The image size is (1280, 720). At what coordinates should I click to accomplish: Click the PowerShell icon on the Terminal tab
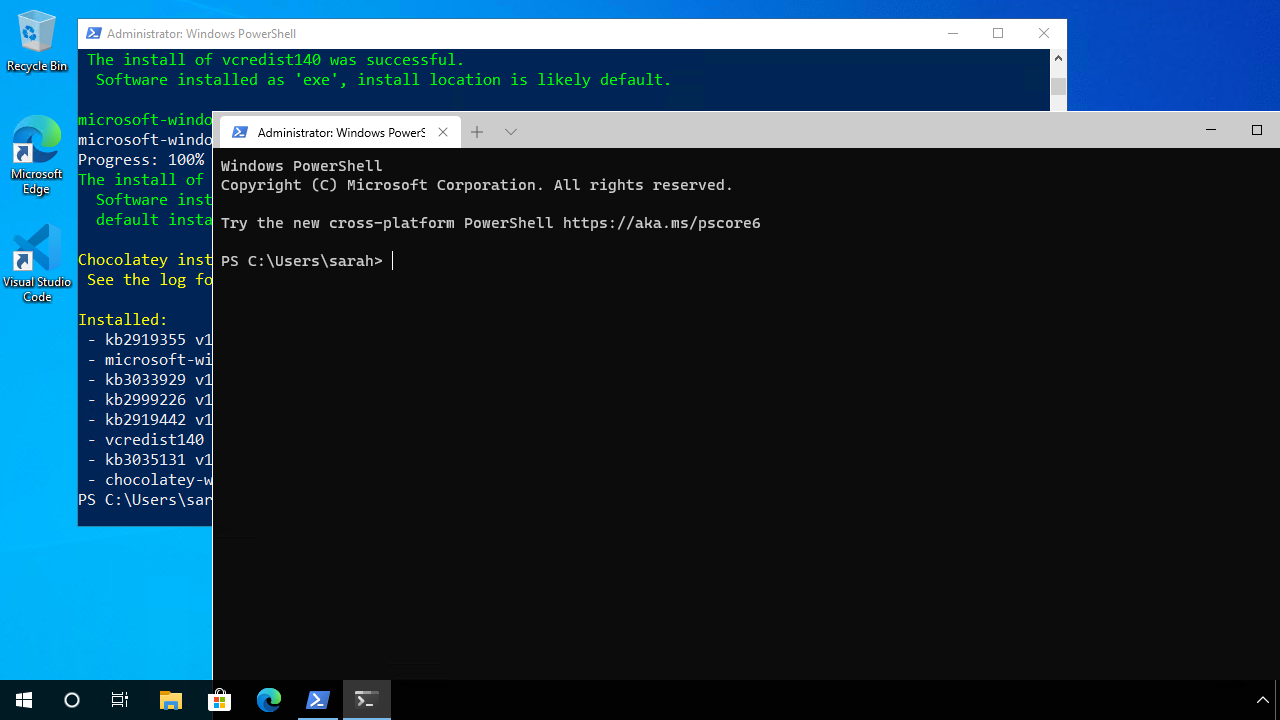click(239, 131)
